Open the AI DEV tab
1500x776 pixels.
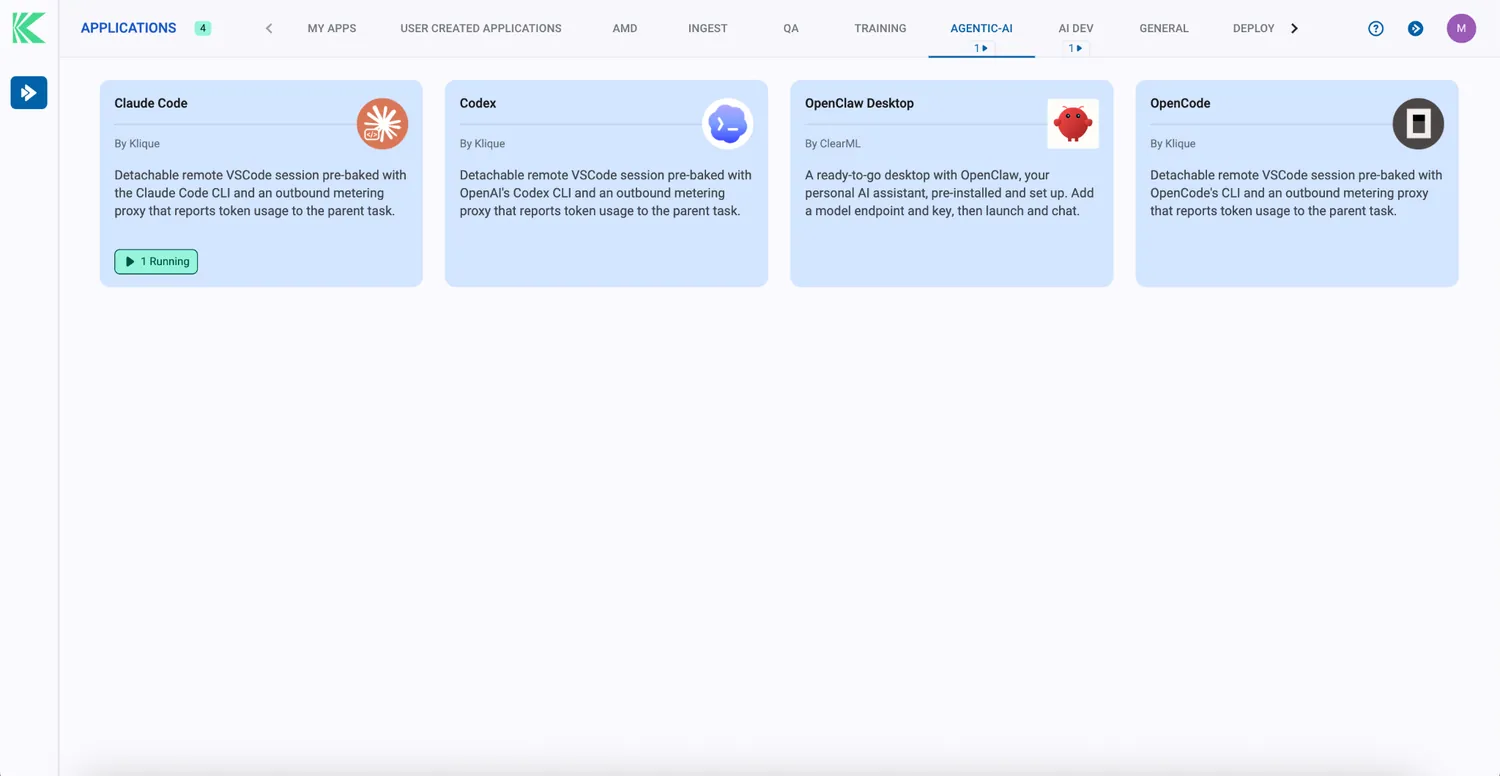click(1076, 28)
